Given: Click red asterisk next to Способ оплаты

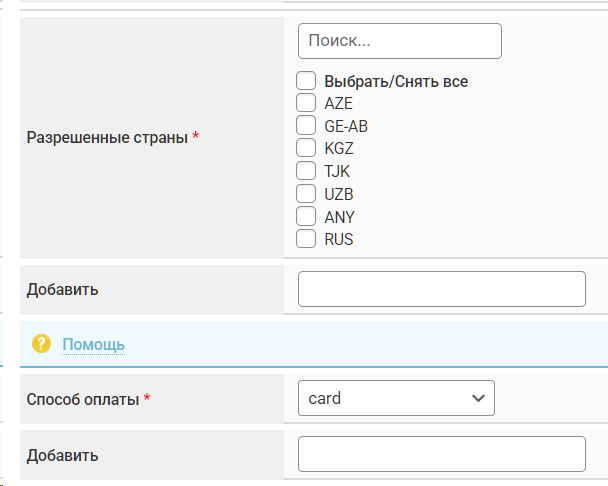Looking at the screenshot, I should (147, 397).
